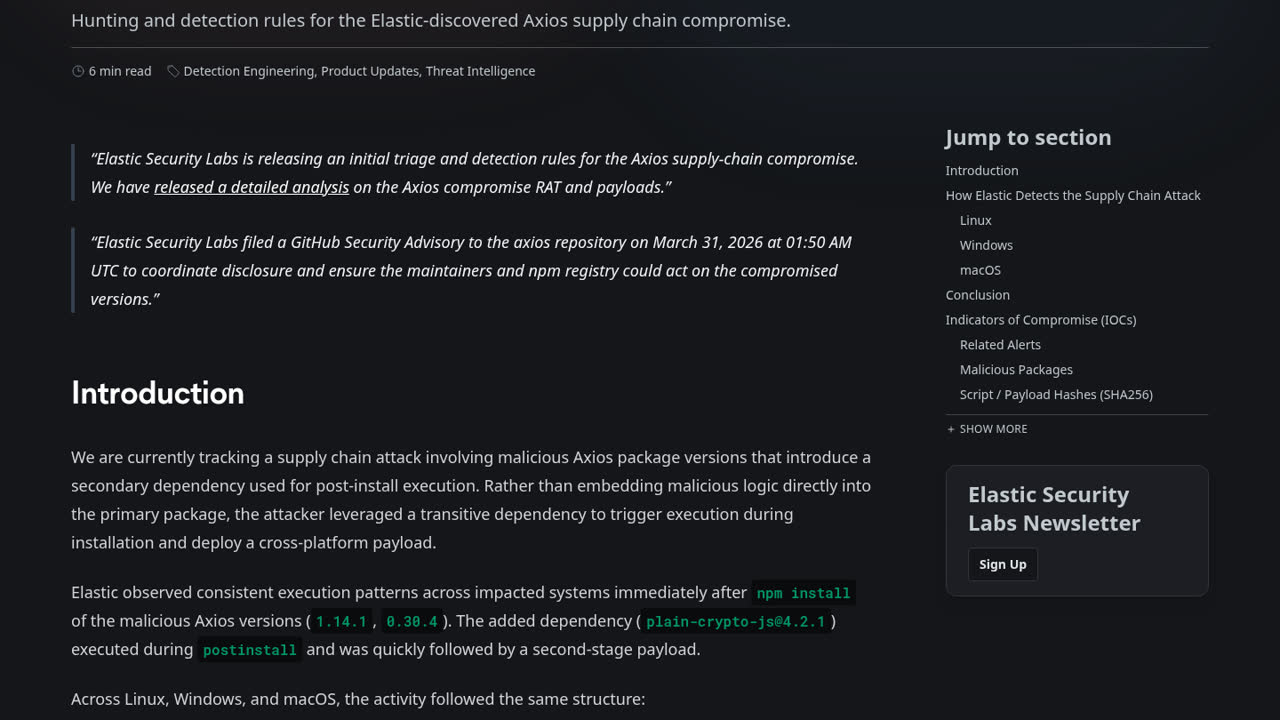The width and height of the screenshot is (1280, 720).
Task: Click the Introduction heading
Action: tap(158, 393)
